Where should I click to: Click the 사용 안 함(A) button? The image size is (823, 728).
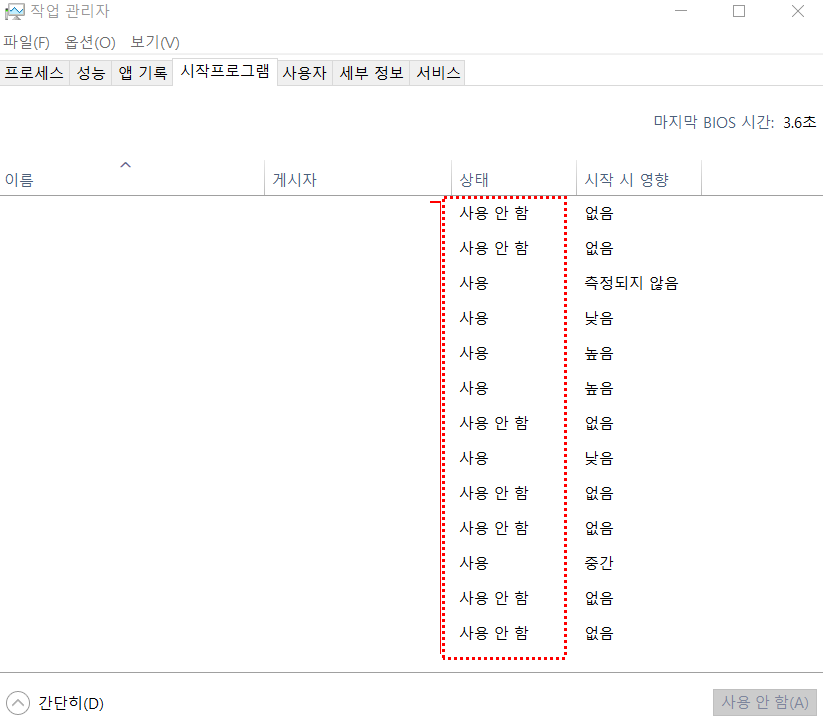pos(765,702)
